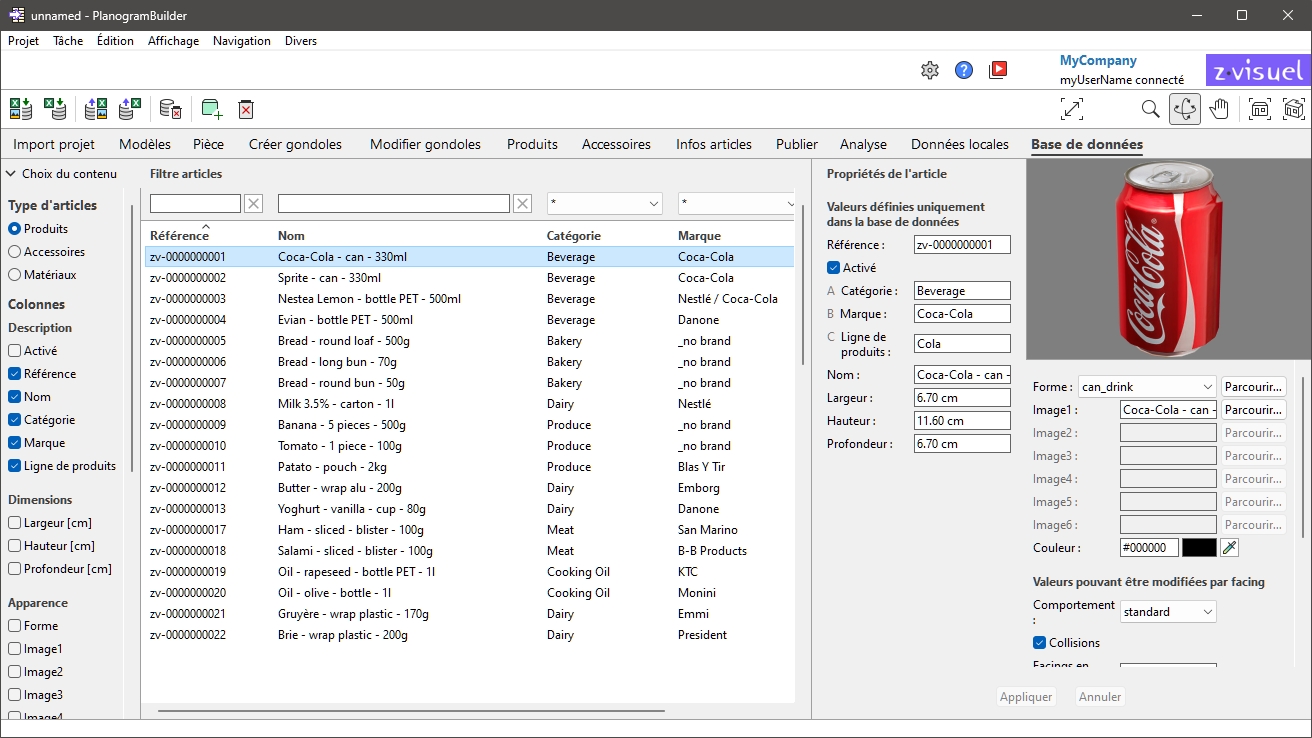This screenshot has width=1312, height=738.
Task: Open the Affichage menu
Action: pyautogui.click(x=173, y=41)
